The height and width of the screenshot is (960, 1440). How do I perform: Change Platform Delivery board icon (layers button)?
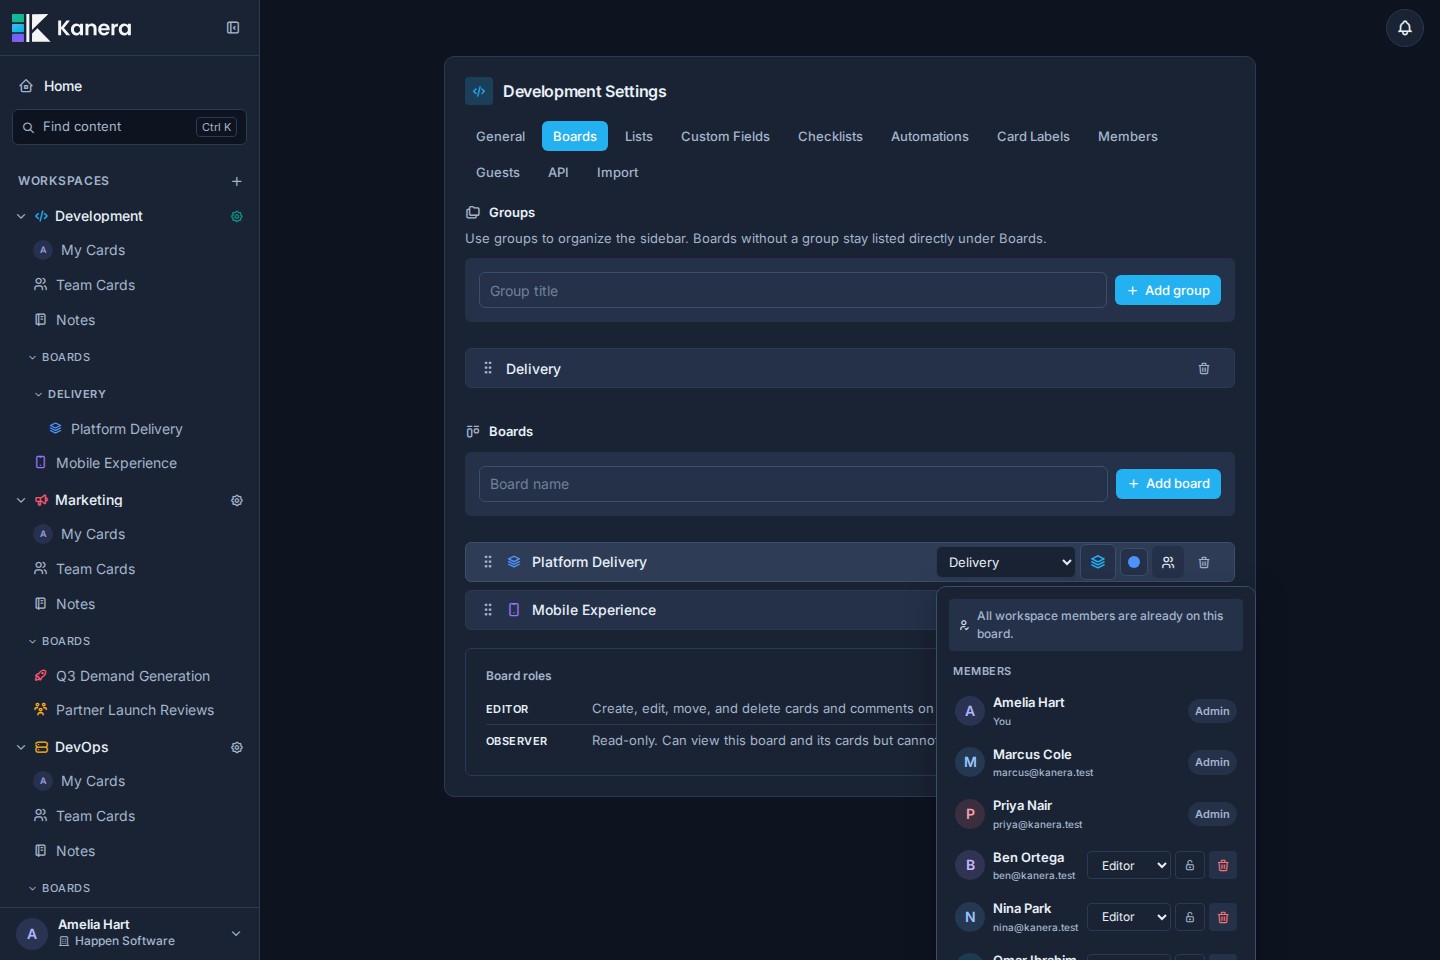coord(1098,562)
